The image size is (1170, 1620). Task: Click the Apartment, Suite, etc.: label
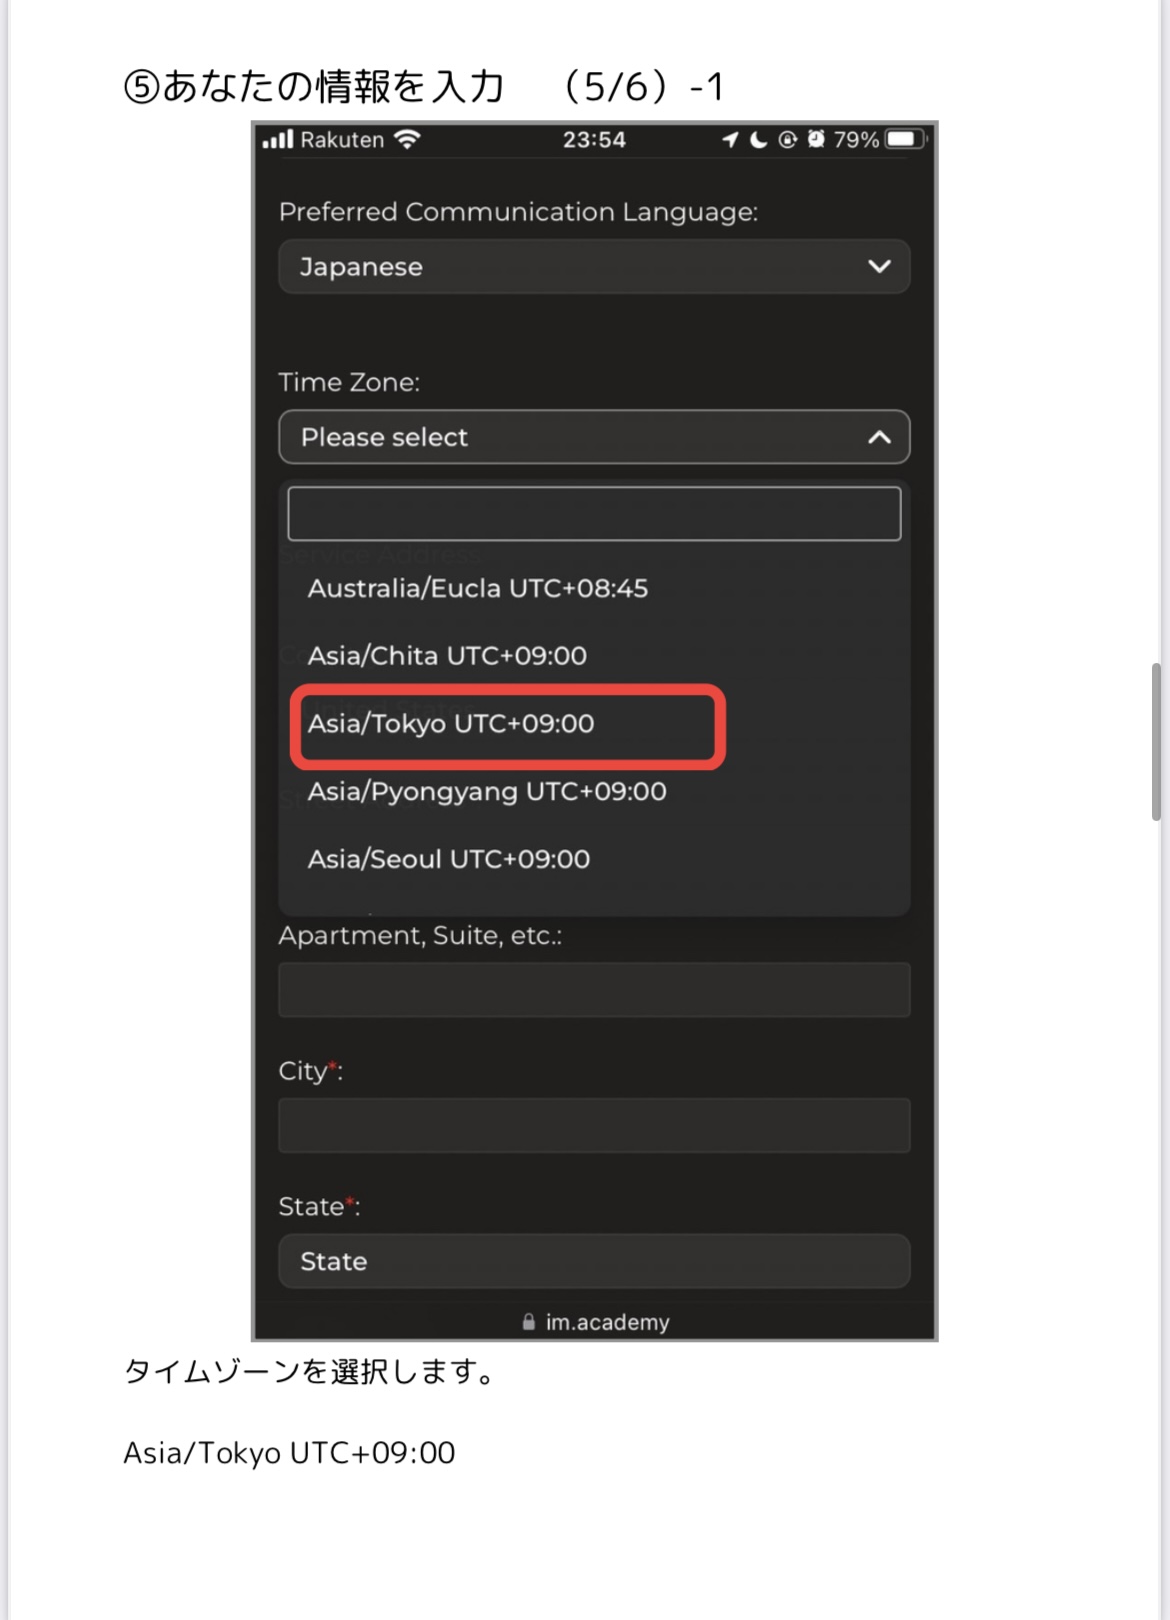(x=420, y=936)
